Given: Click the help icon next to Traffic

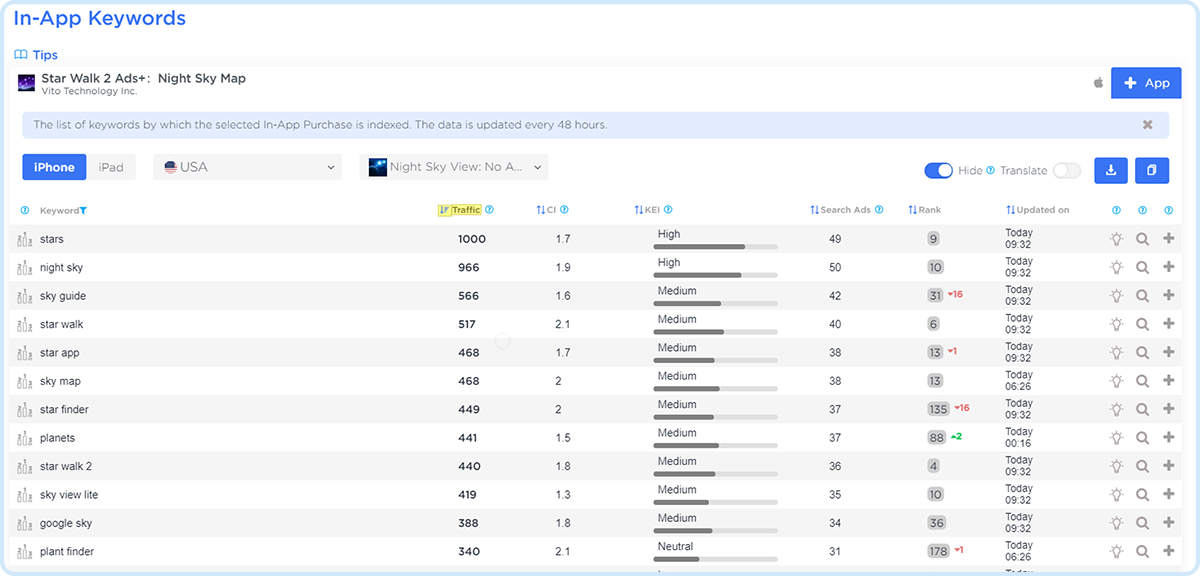Looking at the screenshot, I should click(x=489, y=210).
